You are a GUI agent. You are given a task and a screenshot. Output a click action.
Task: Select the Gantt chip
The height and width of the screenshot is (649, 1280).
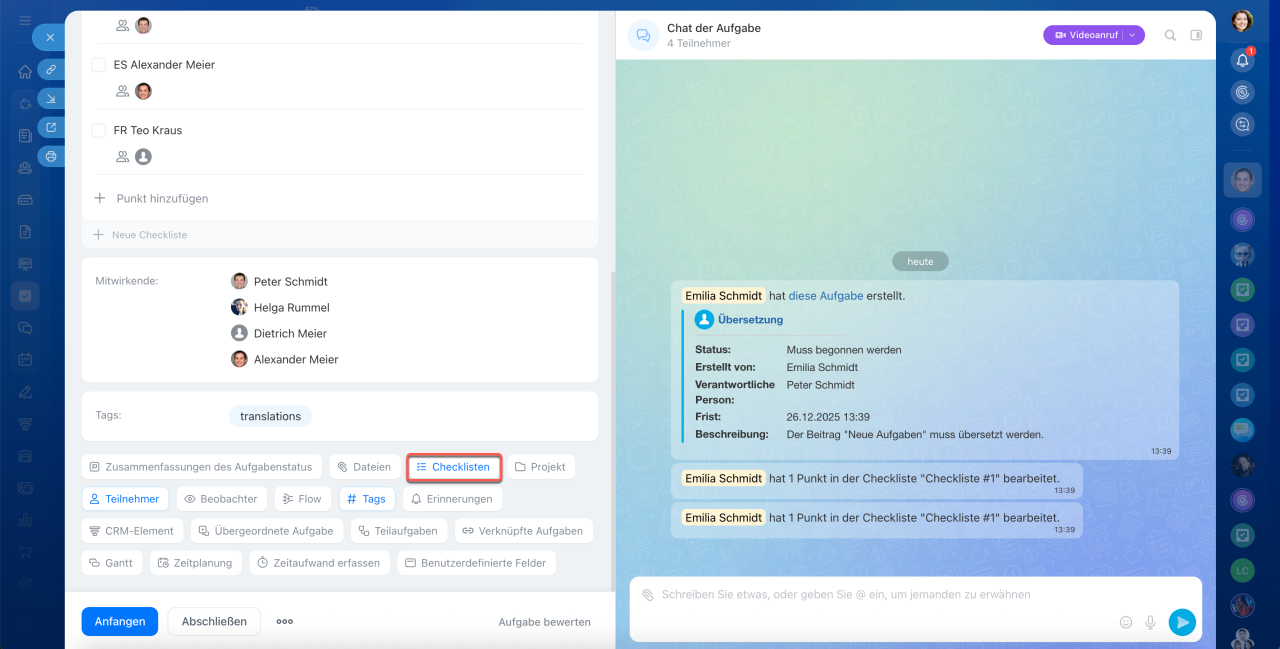(111, 563)
